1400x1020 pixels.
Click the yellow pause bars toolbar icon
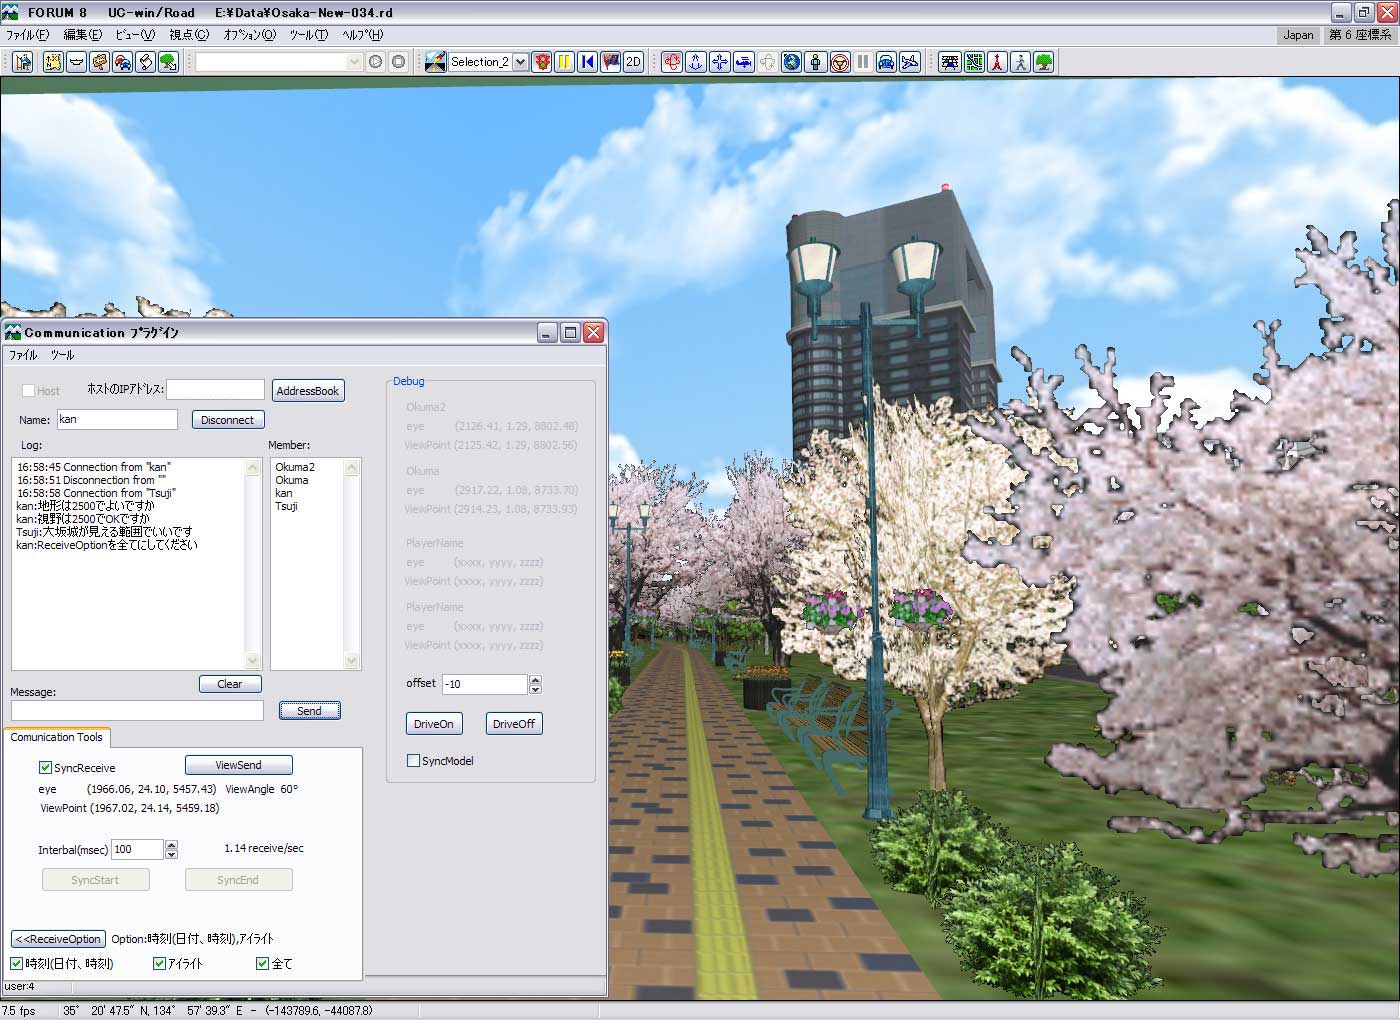click(564, 62)
